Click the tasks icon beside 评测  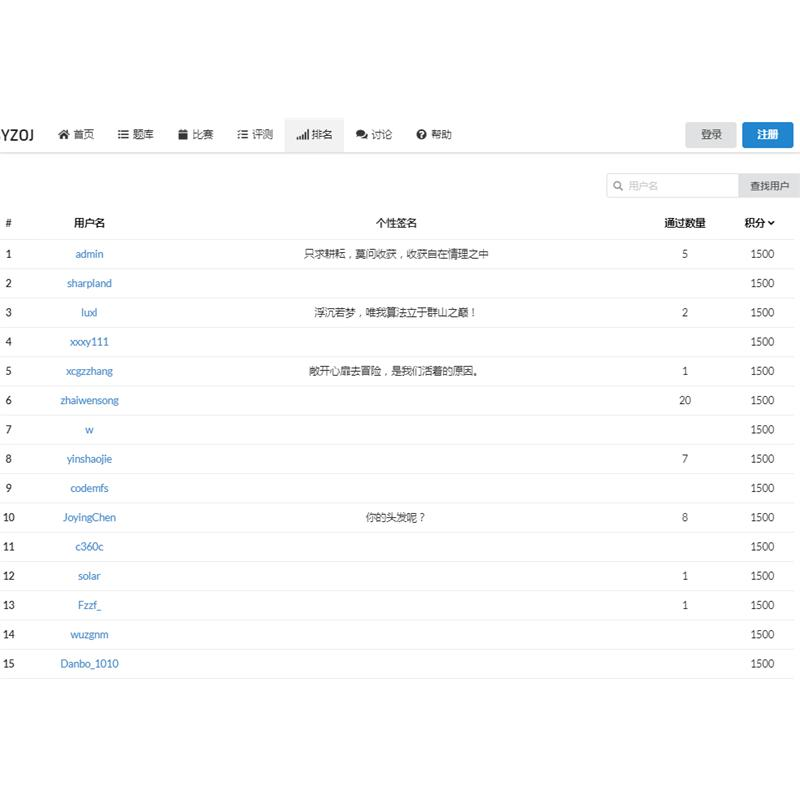tap(242, 135)
